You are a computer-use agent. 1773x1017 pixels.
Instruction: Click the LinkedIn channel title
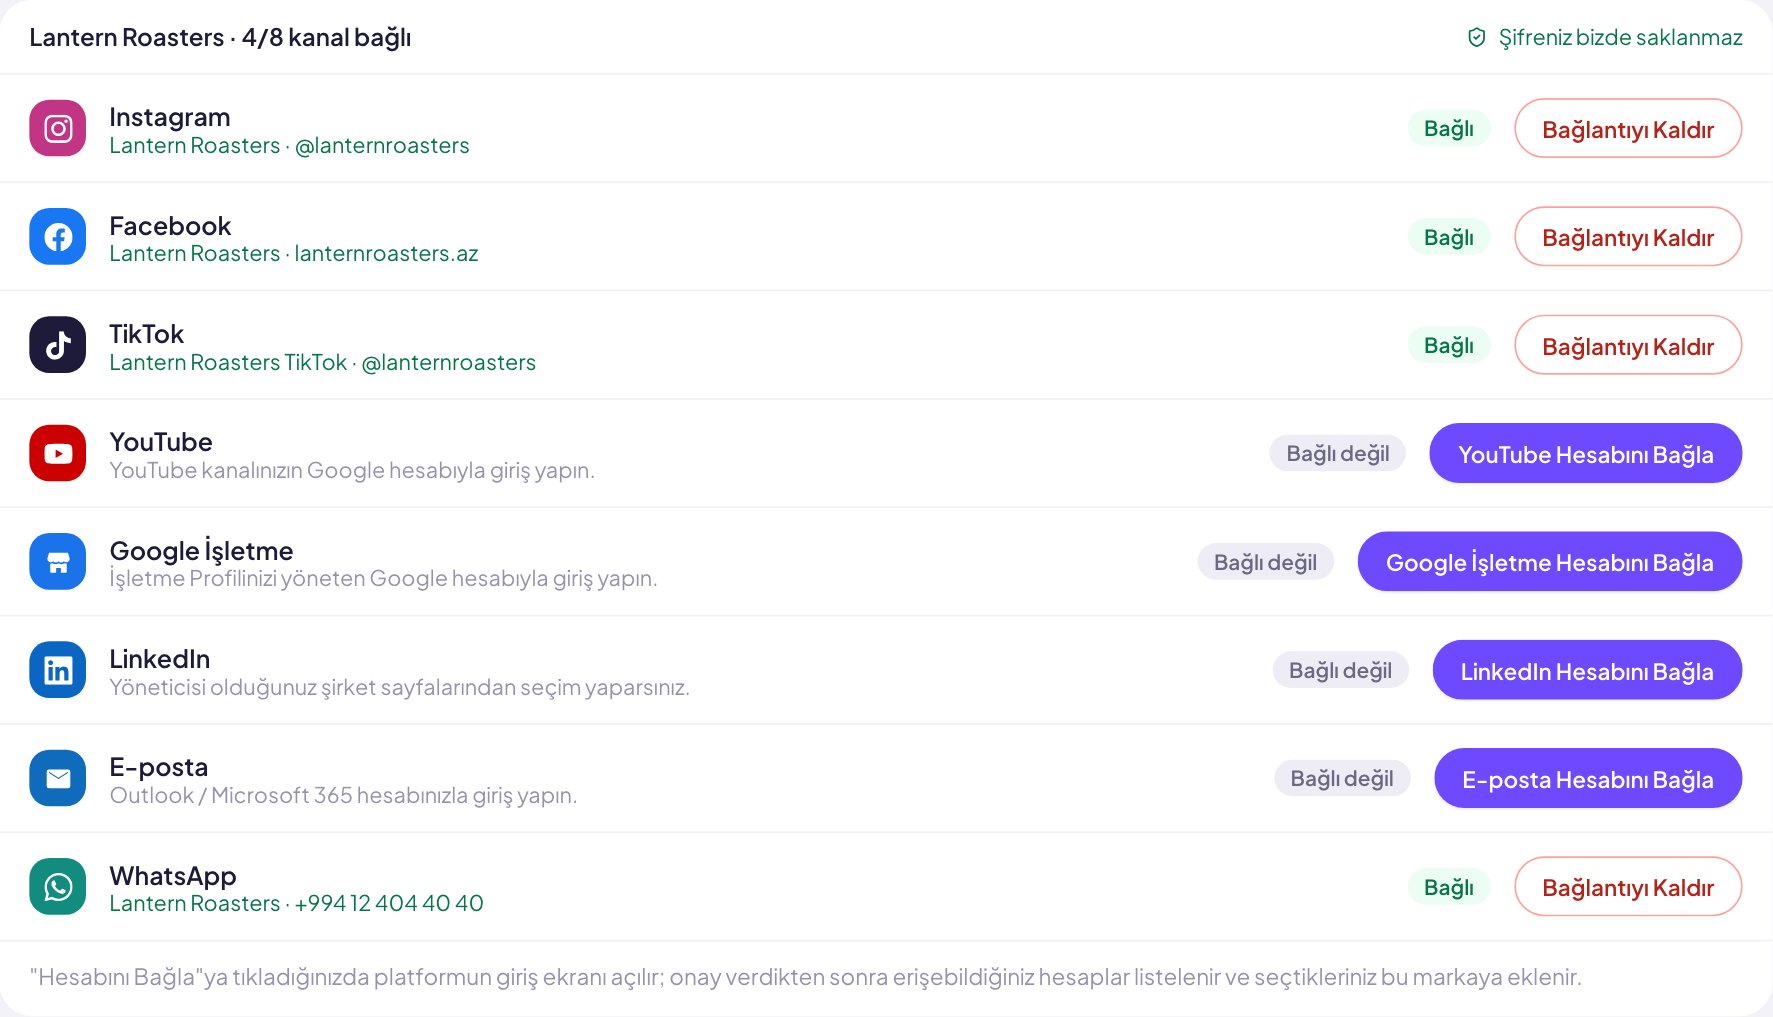tap(160, 659)
